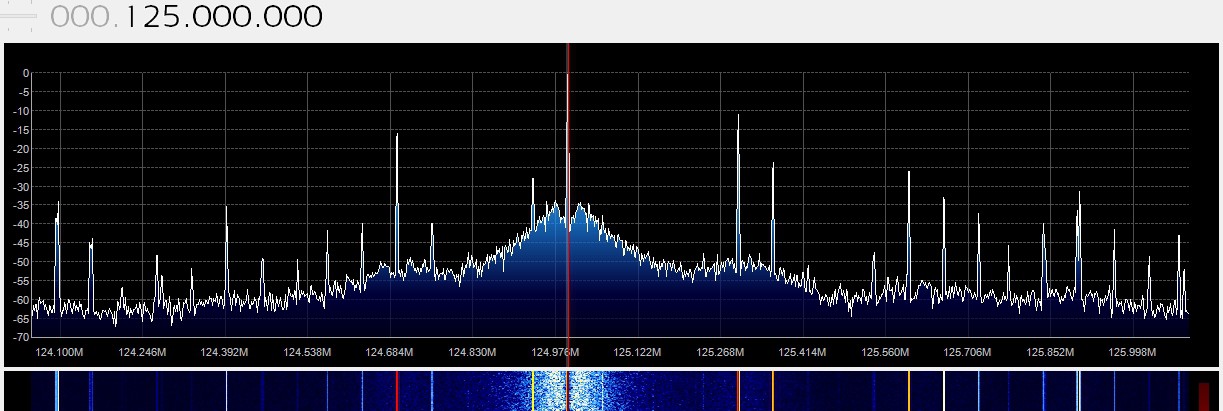
Task: Click the -55 dB level label
Action: point(21,281)
